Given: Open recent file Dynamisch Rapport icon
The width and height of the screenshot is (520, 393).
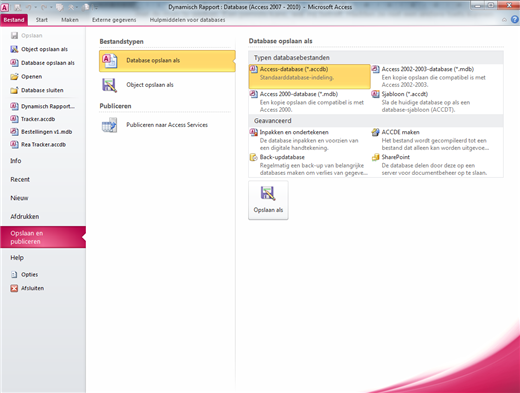Looking at the screenshot, I should (x=14, y=106).
